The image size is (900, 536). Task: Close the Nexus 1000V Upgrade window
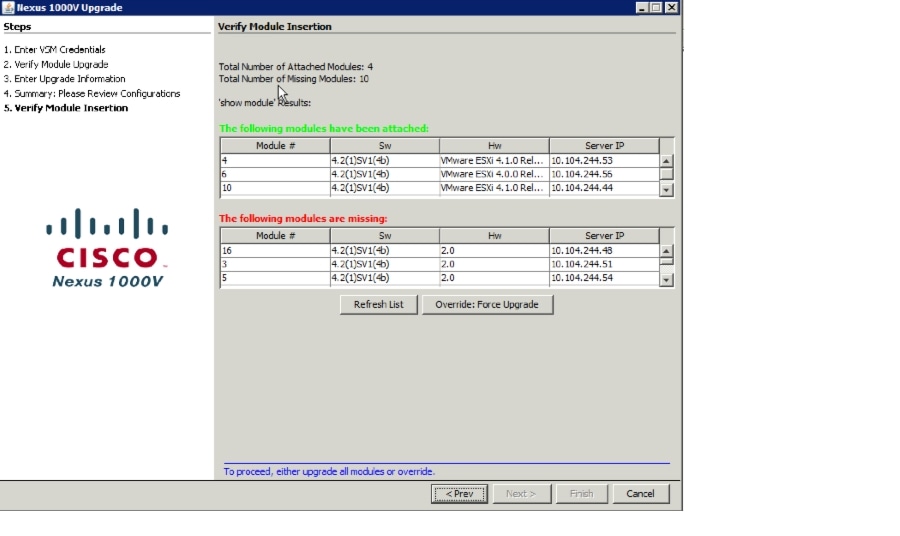tap(671, 7)
